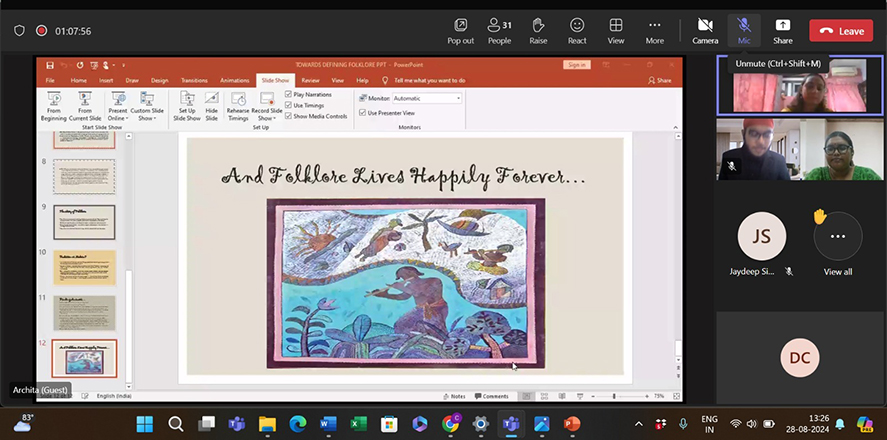This screenshot has height=440, width=887.
Task: Open the People participants panel
Action: click(x=500, y=31)
